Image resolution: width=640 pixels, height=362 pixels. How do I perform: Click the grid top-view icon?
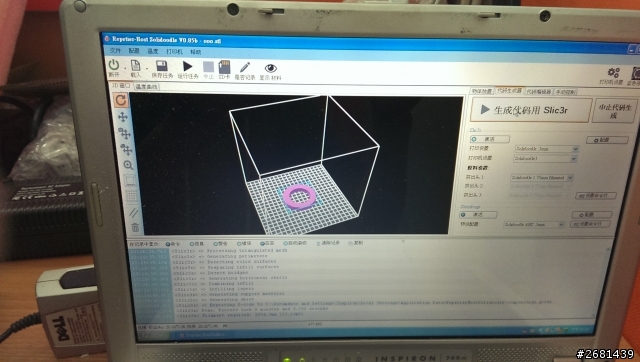(x=131, y=196)
